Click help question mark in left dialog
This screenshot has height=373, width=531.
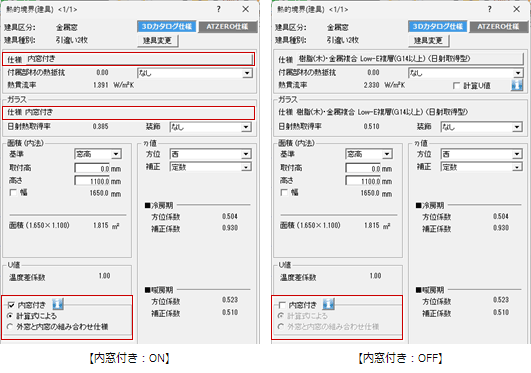219,9
